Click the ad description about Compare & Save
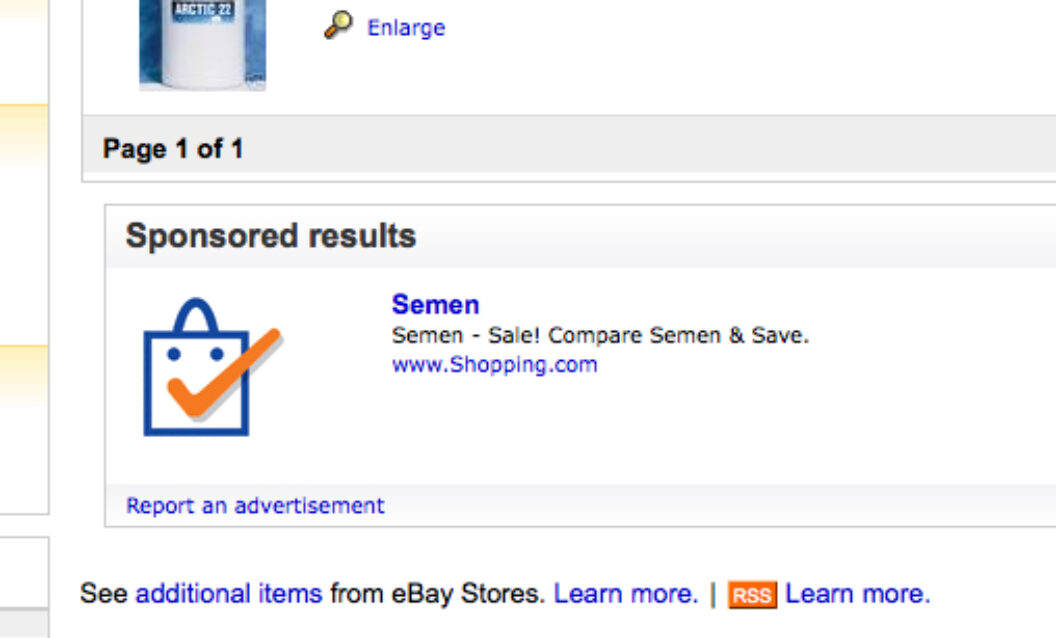Image resolution: width=1056 pixels, height=638 pixels. [600, 335]
